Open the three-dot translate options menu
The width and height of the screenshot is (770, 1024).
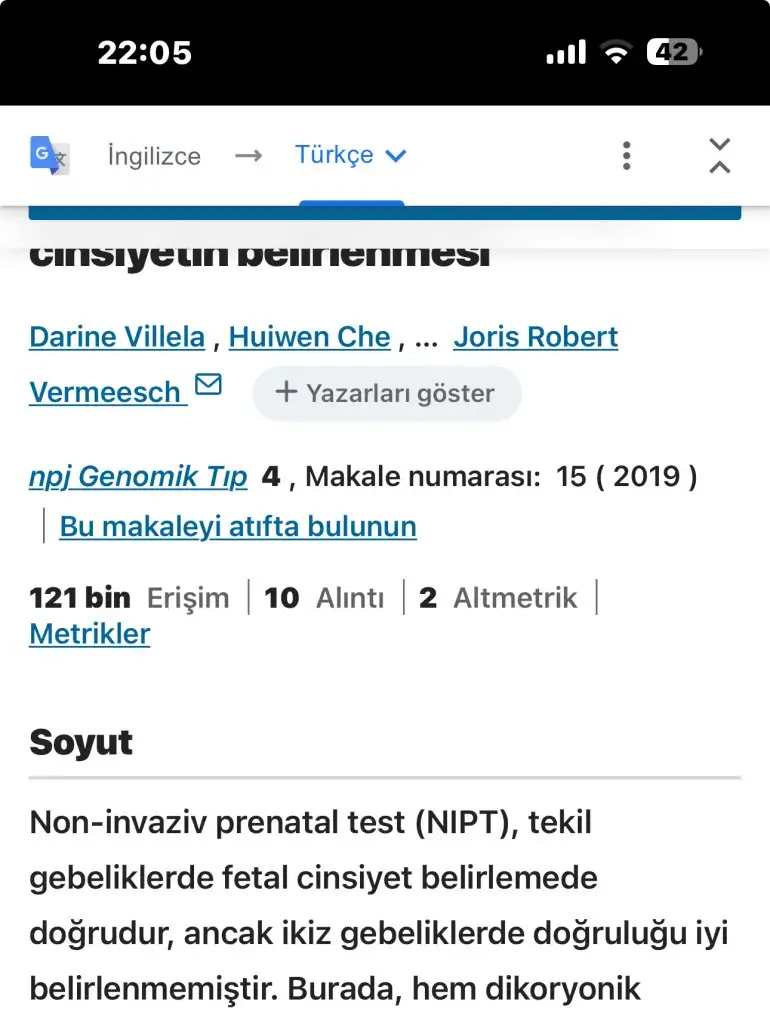click(x=626, y=156)
